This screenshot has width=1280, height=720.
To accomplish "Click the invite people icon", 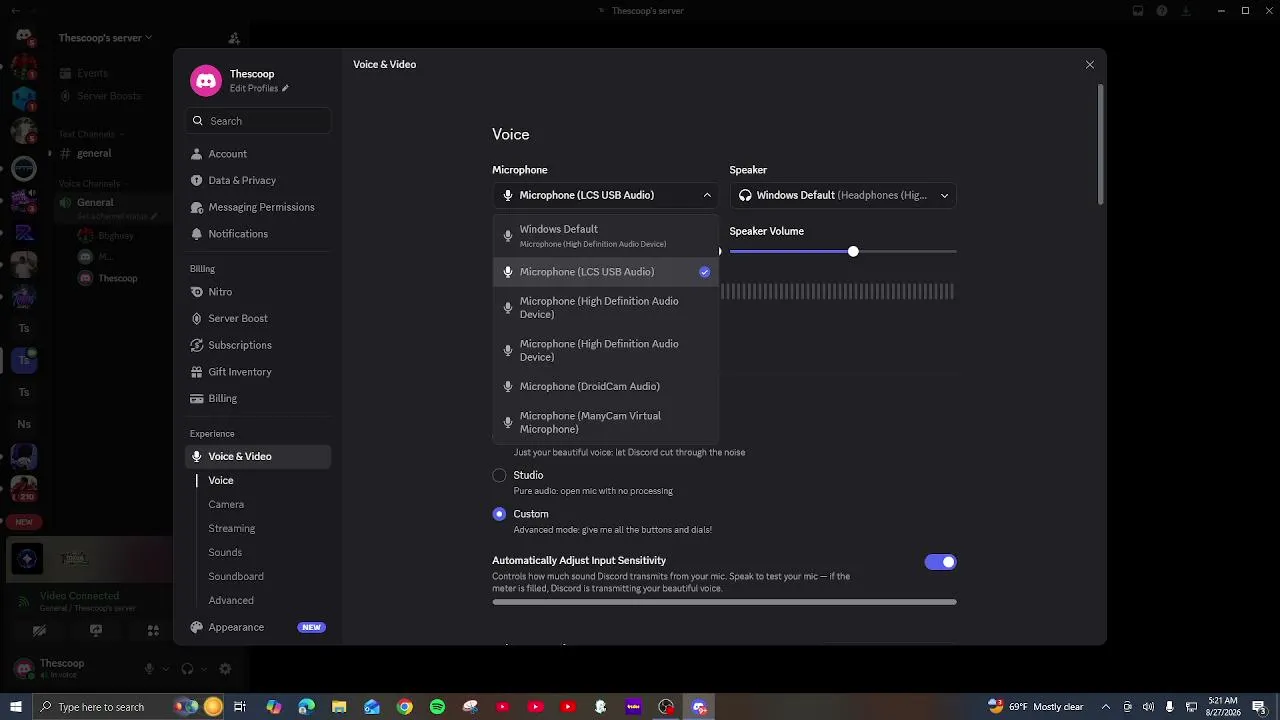I will [234, 38].
